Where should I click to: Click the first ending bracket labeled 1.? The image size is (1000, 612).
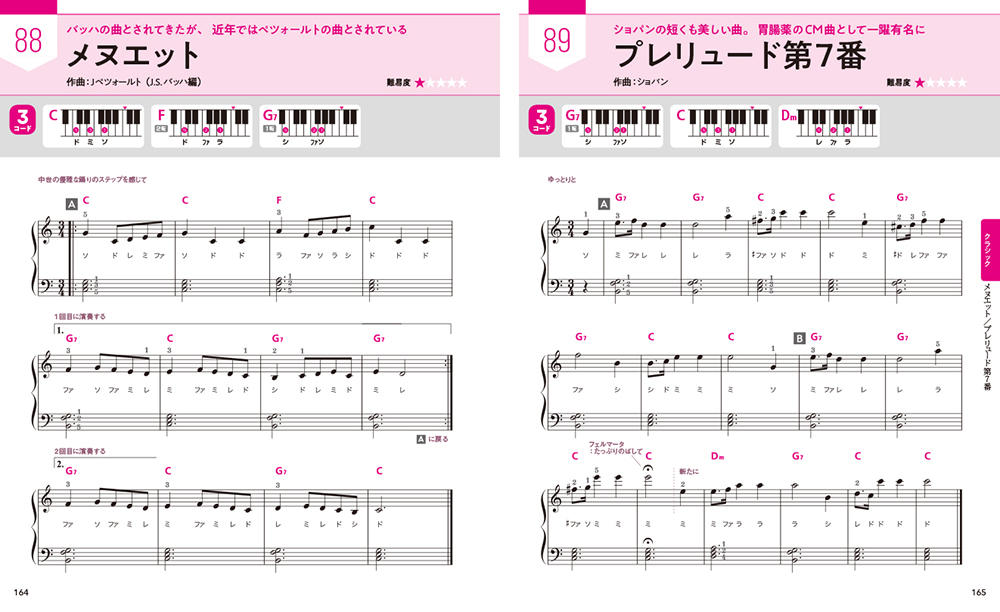[253, 329]
